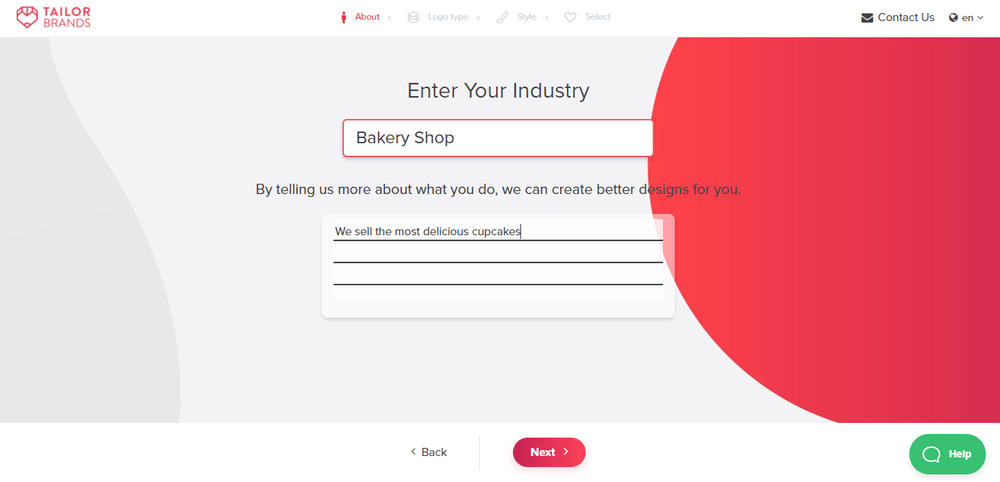Click the Tailor Brands logo icon
The image size is (1000, 482).
coord(27,17)
